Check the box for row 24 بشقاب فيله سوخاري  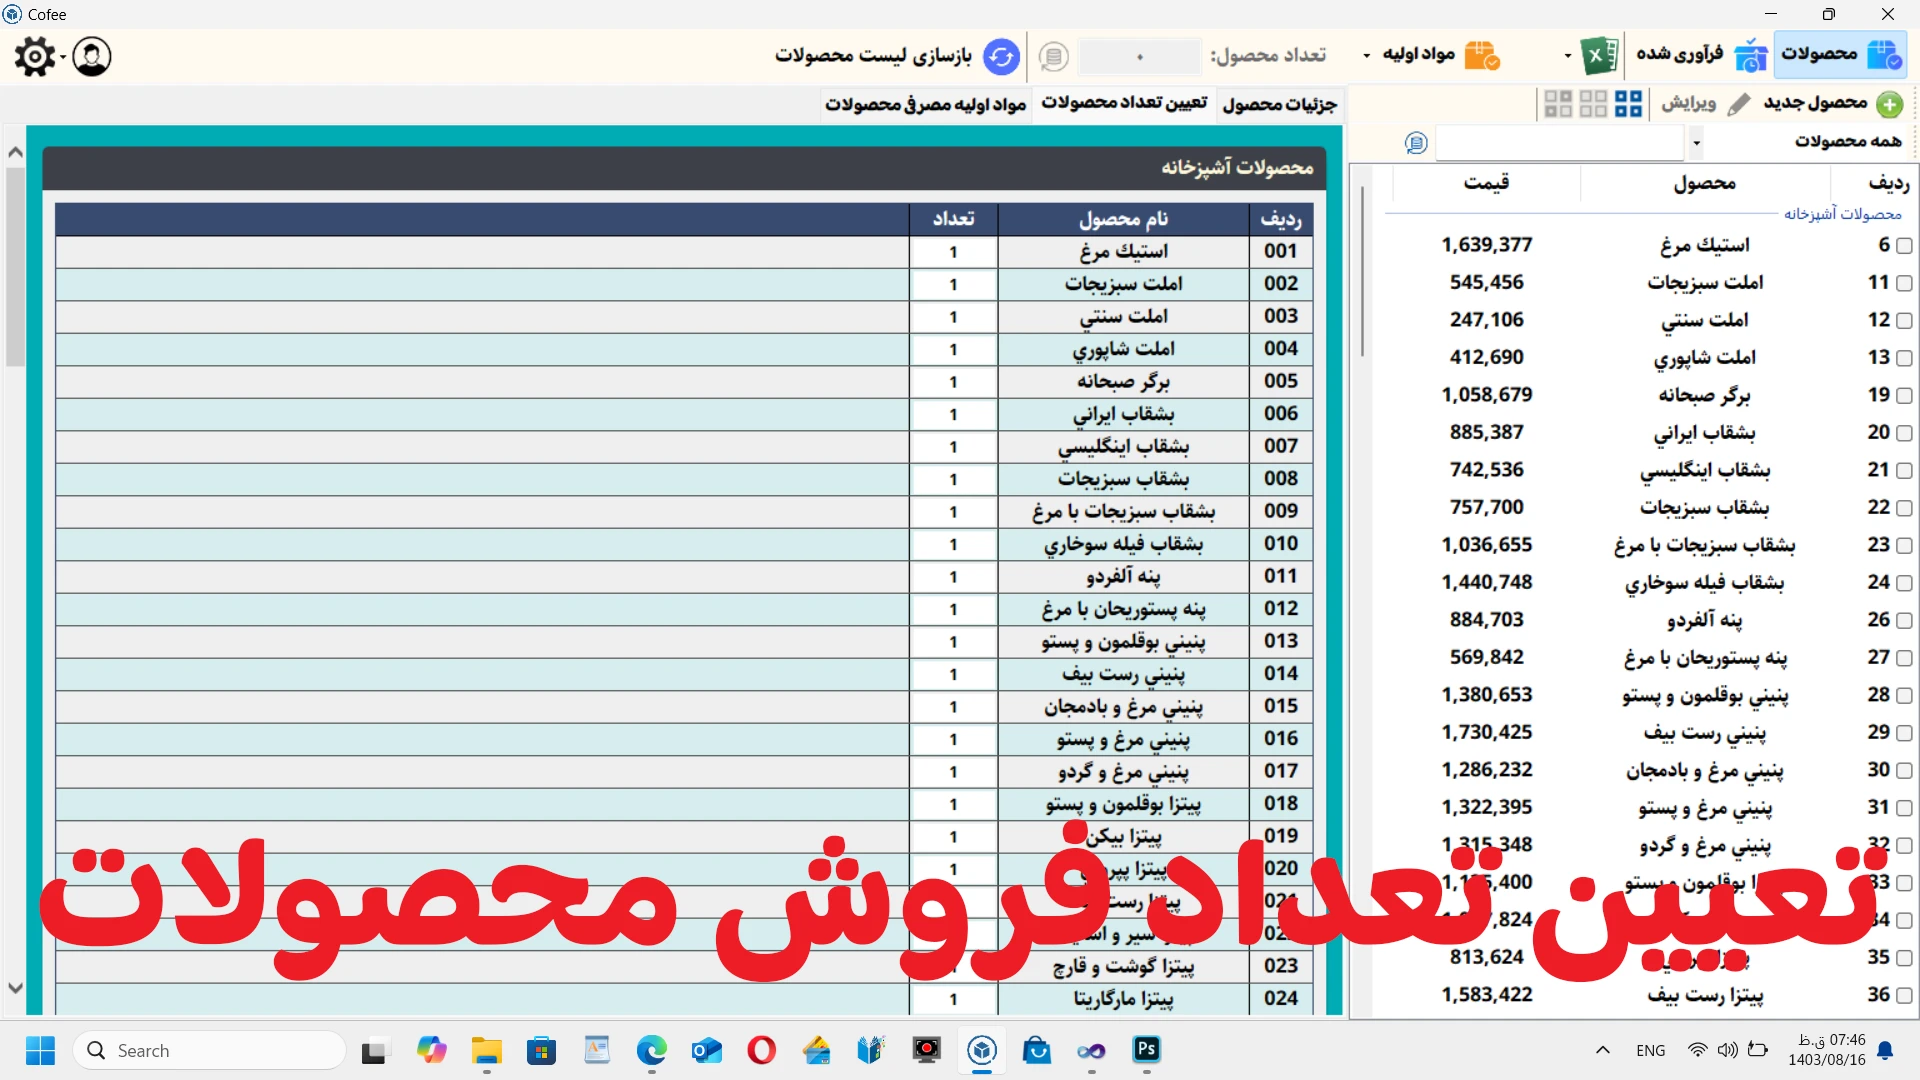click(x=1904, y=583)
